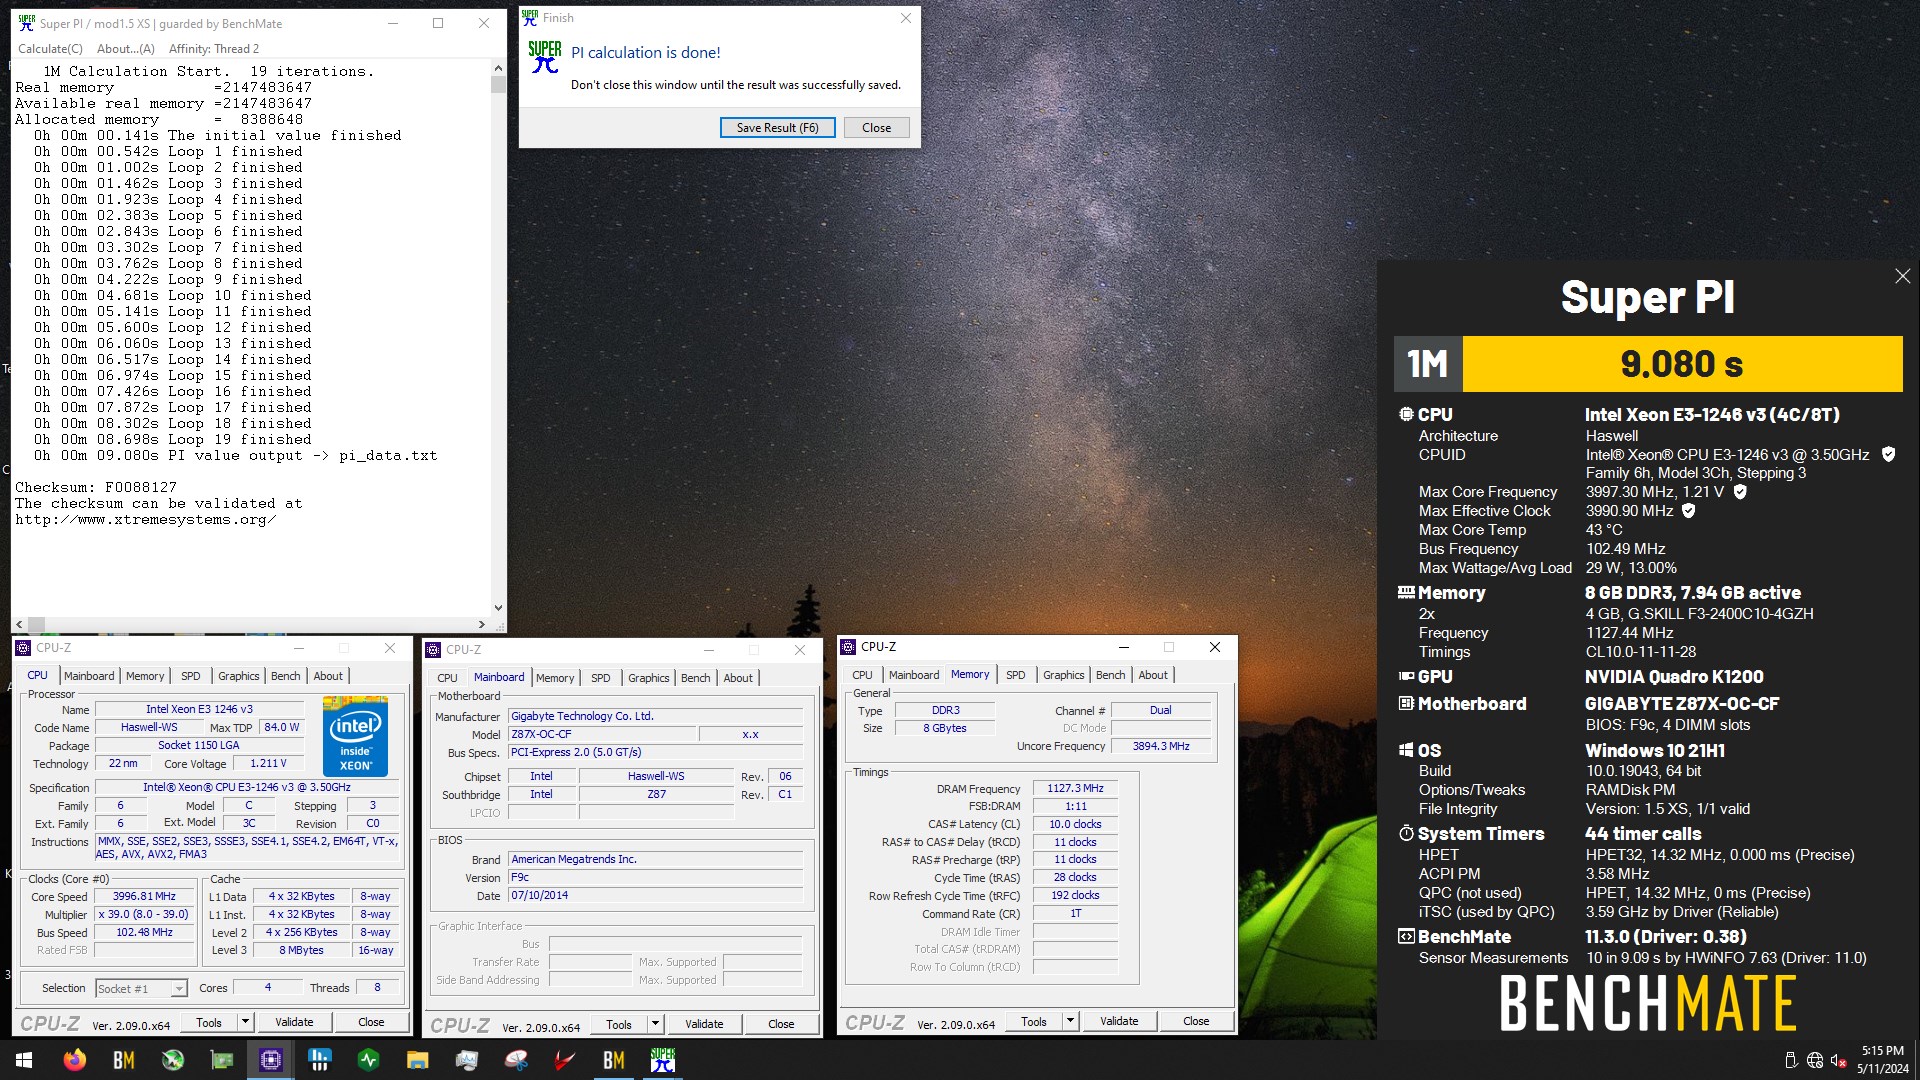Image resolution: width=1920 pixels, height=1080 pixels.
Task: Click Affinity: Thread 2 menu item
Action: tap(214, 49)
